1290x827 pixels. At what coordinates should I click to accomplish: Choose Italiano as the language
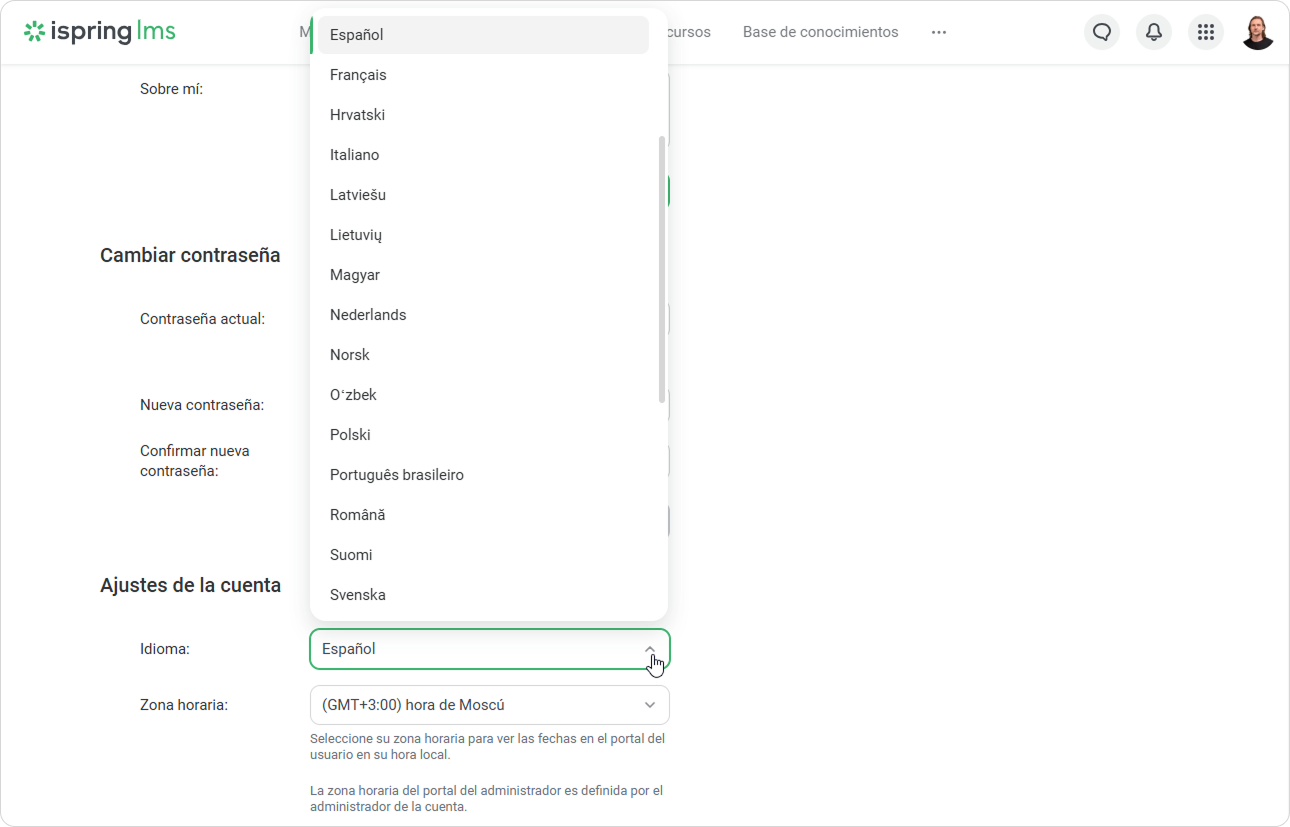tap(355, 155)
